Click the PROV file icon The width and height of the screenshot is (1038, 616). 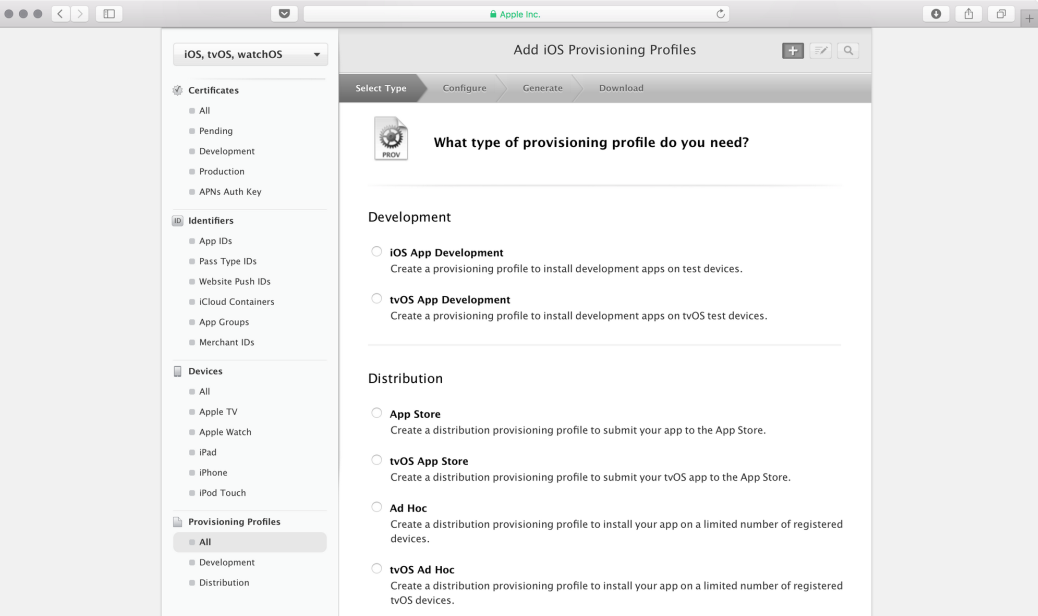pos(391,138)
